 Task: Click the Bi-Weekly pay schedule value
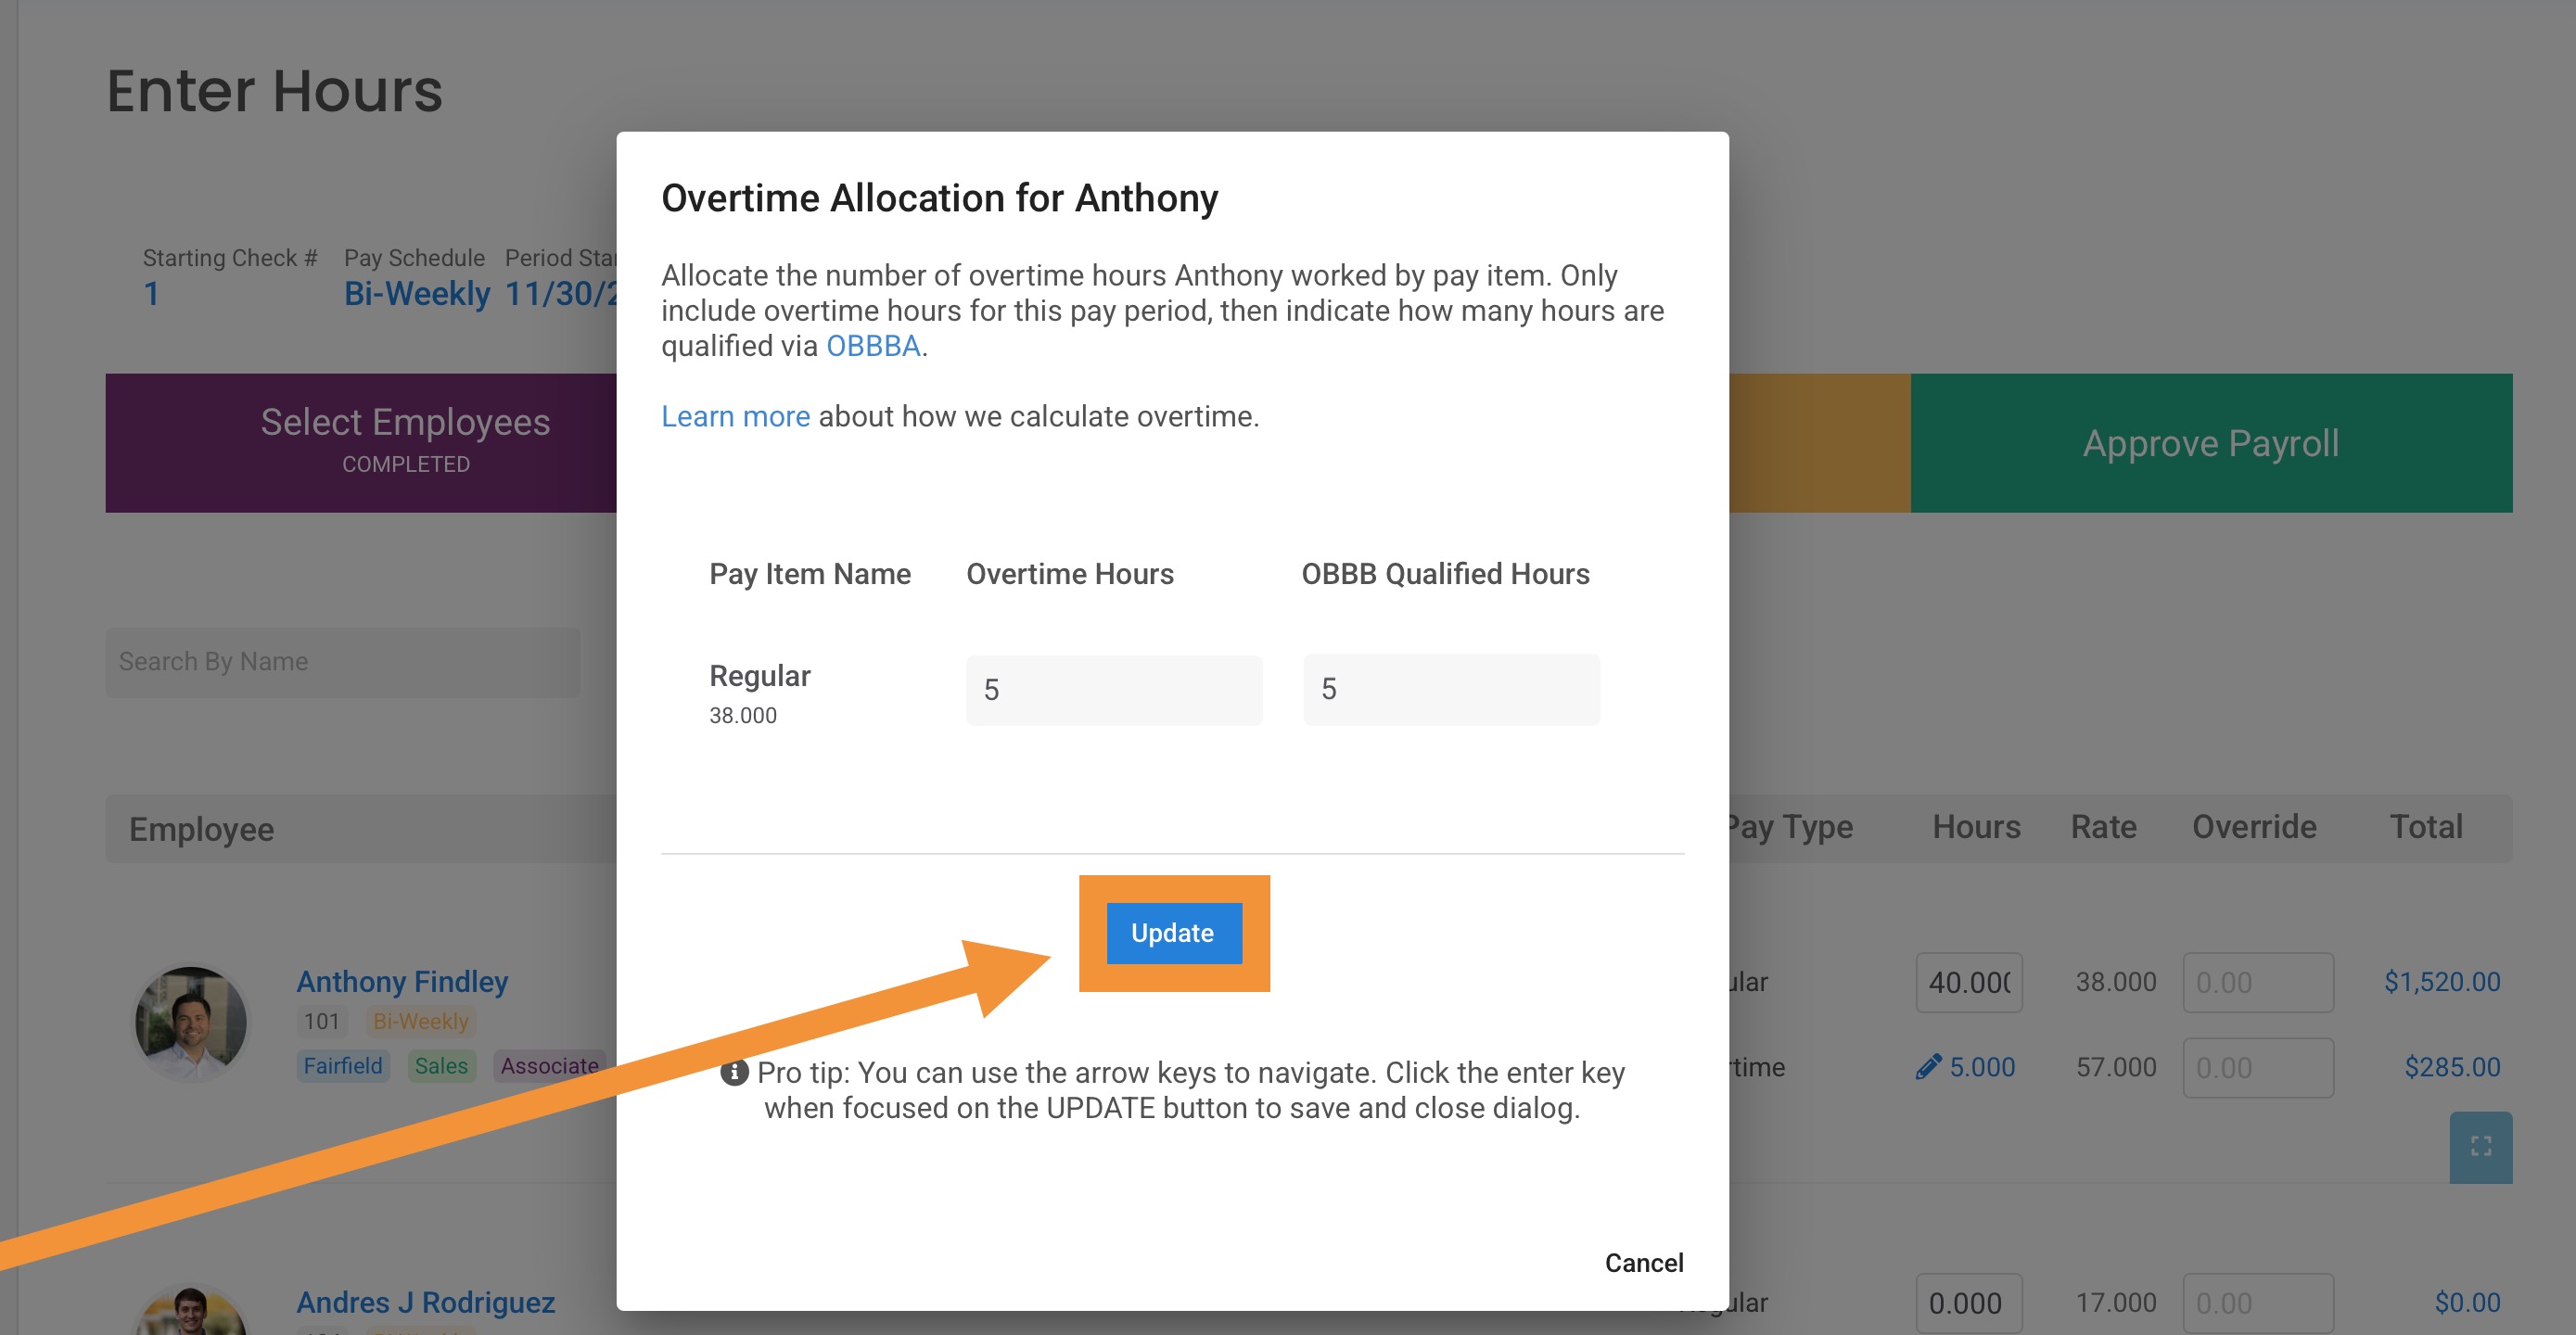click(416, 294)
